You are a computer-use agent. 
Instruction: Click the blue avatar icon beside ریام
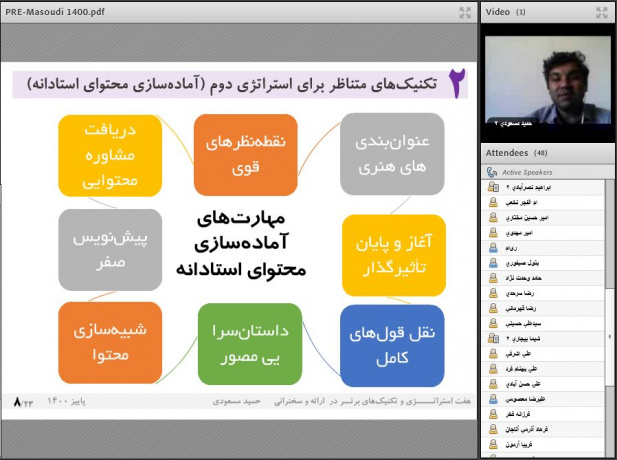(x=493, y=247)
